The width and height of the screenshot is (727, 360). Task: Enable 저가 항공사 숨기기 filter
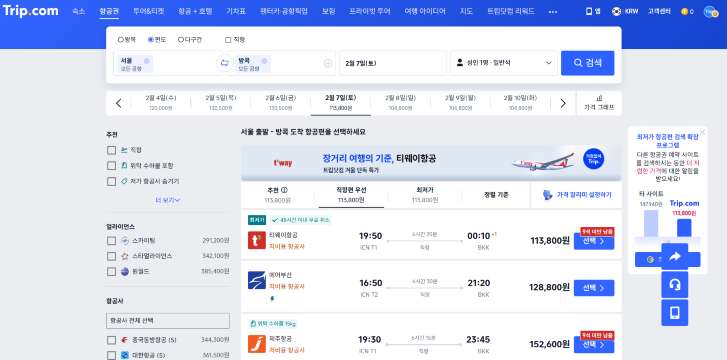click(x=111, y=181)
